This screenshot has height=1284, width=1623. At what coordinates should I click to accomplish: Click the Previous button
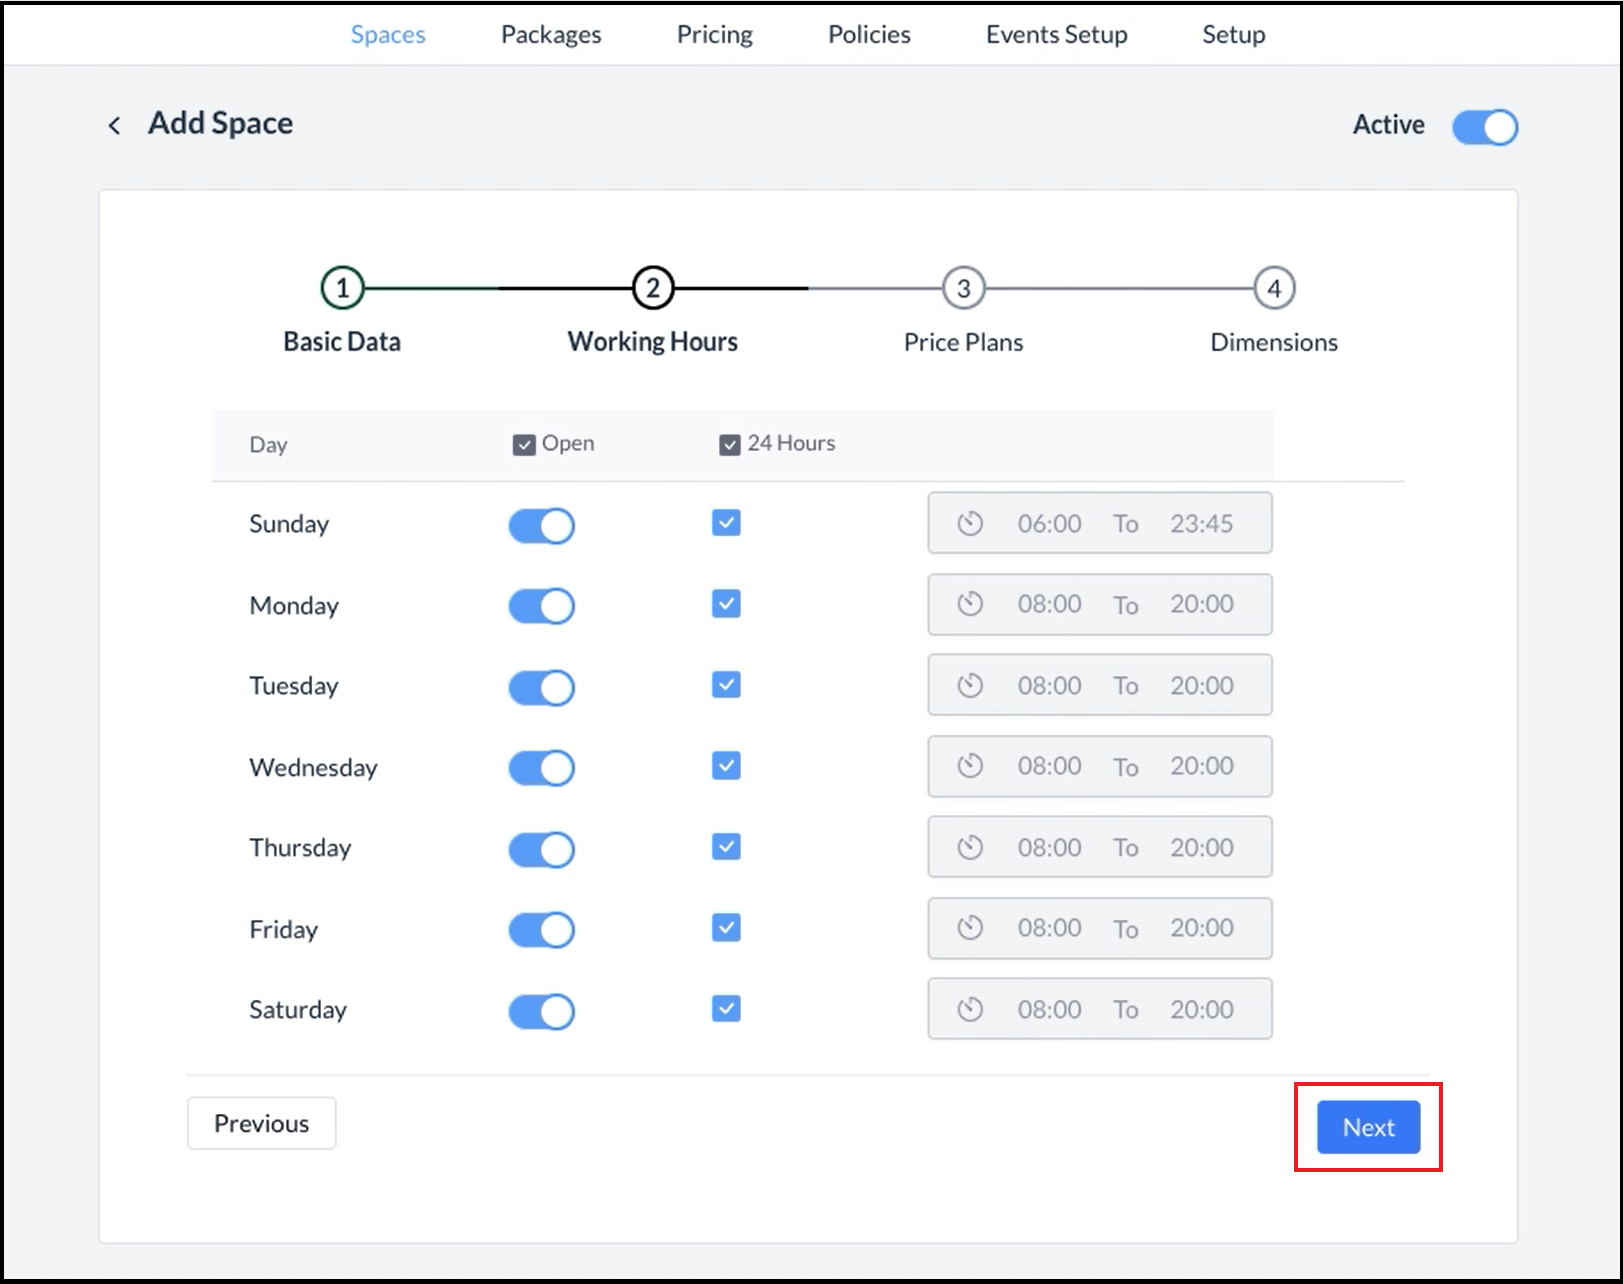pyautogui.click(x=261, y=1123)
